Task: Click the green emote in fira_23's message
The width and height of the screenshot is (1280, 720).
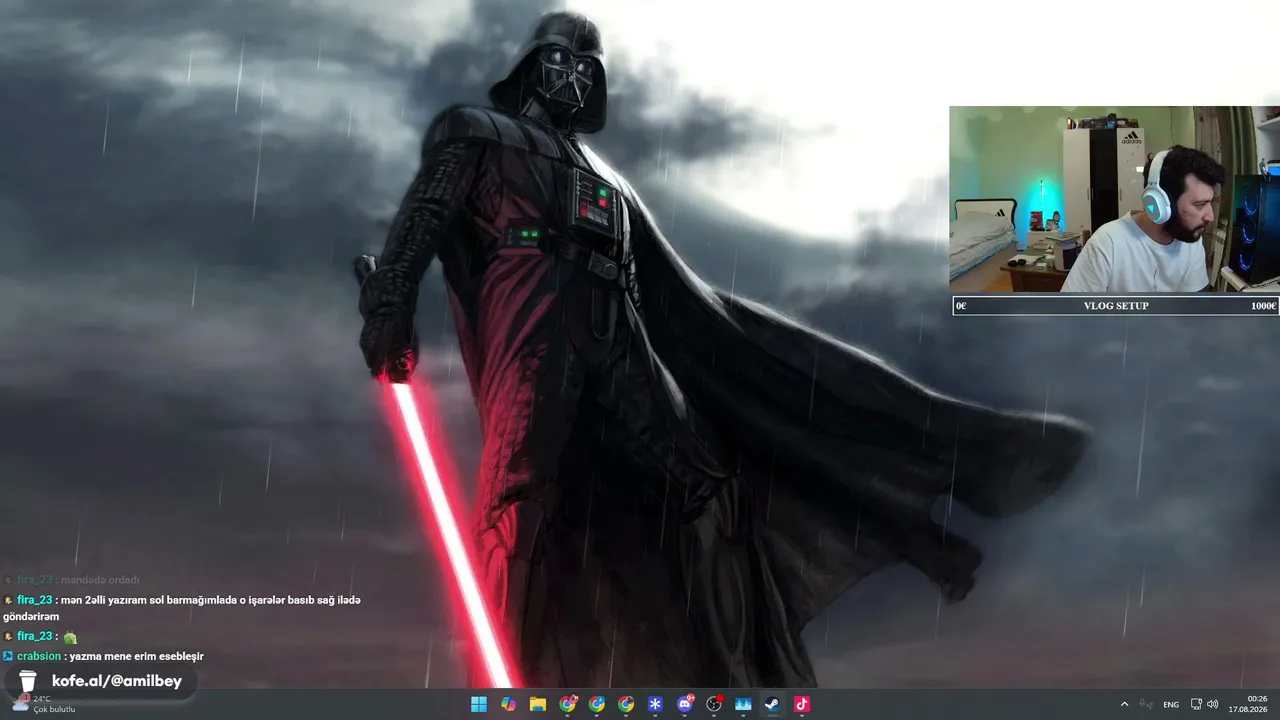Action: click(70, 637)
